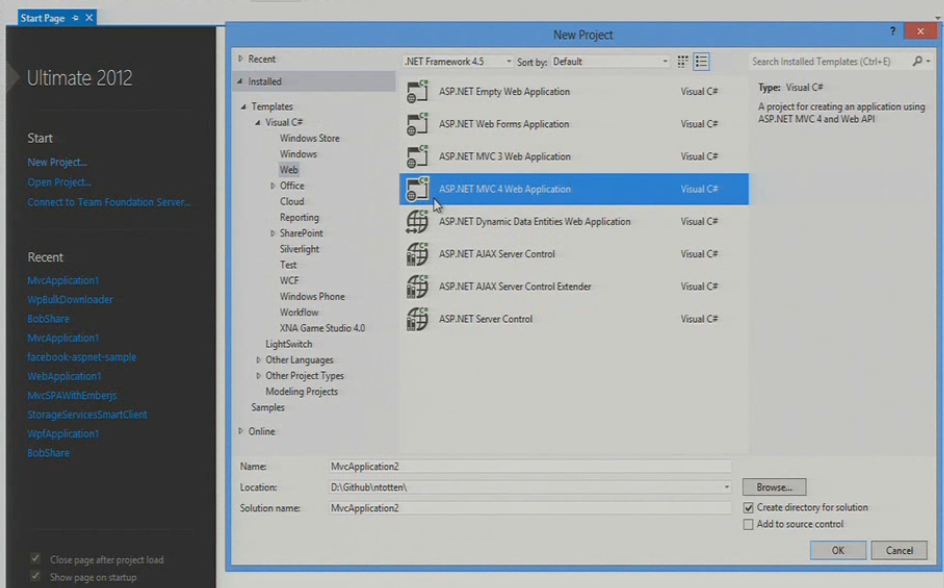
Task: Click the ASP.NET MVC 3 Web Application icon
Action: (417, 156)
